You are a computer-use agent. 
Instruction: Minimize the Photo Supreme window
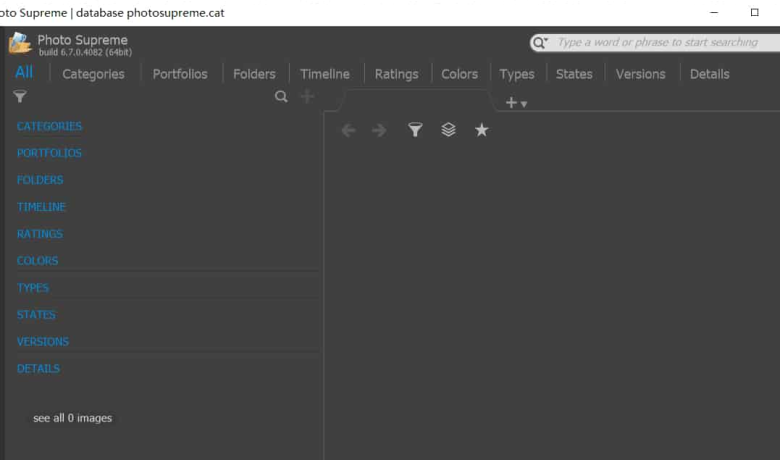[x=714, y=12]
